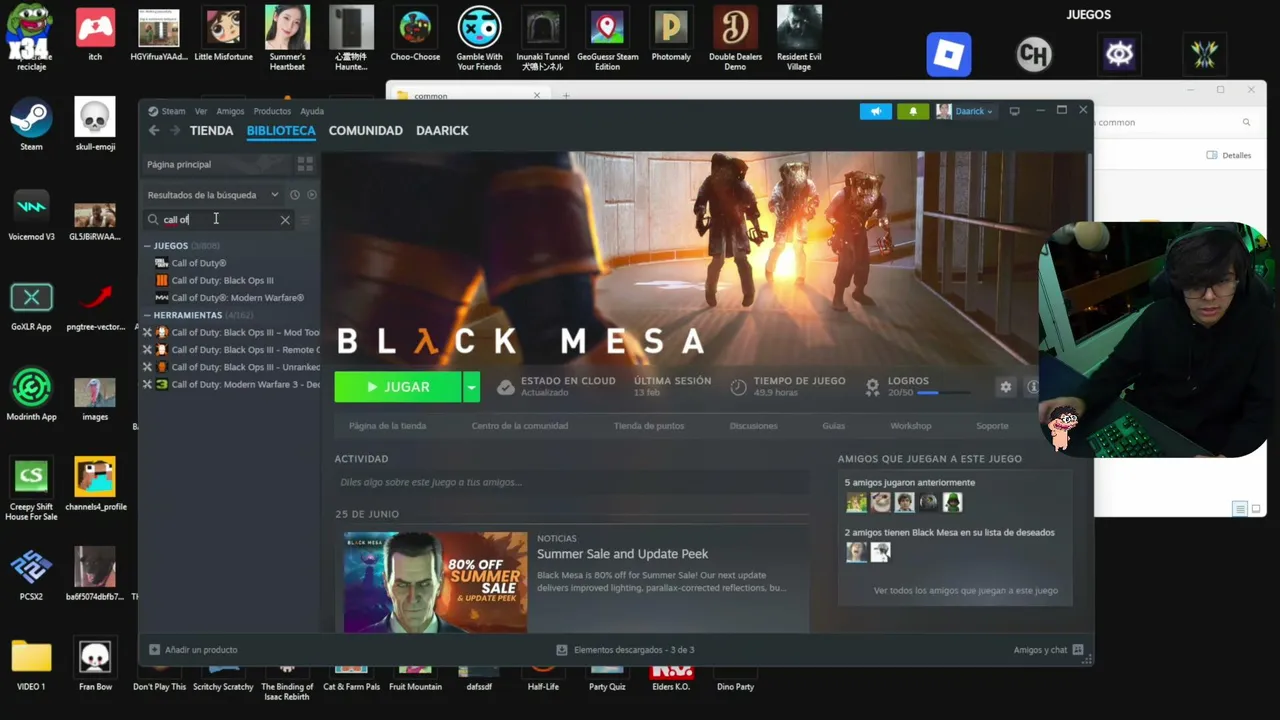Open GoXLR App desktop shortcut

pyautogui.click(x=31, y=305)
